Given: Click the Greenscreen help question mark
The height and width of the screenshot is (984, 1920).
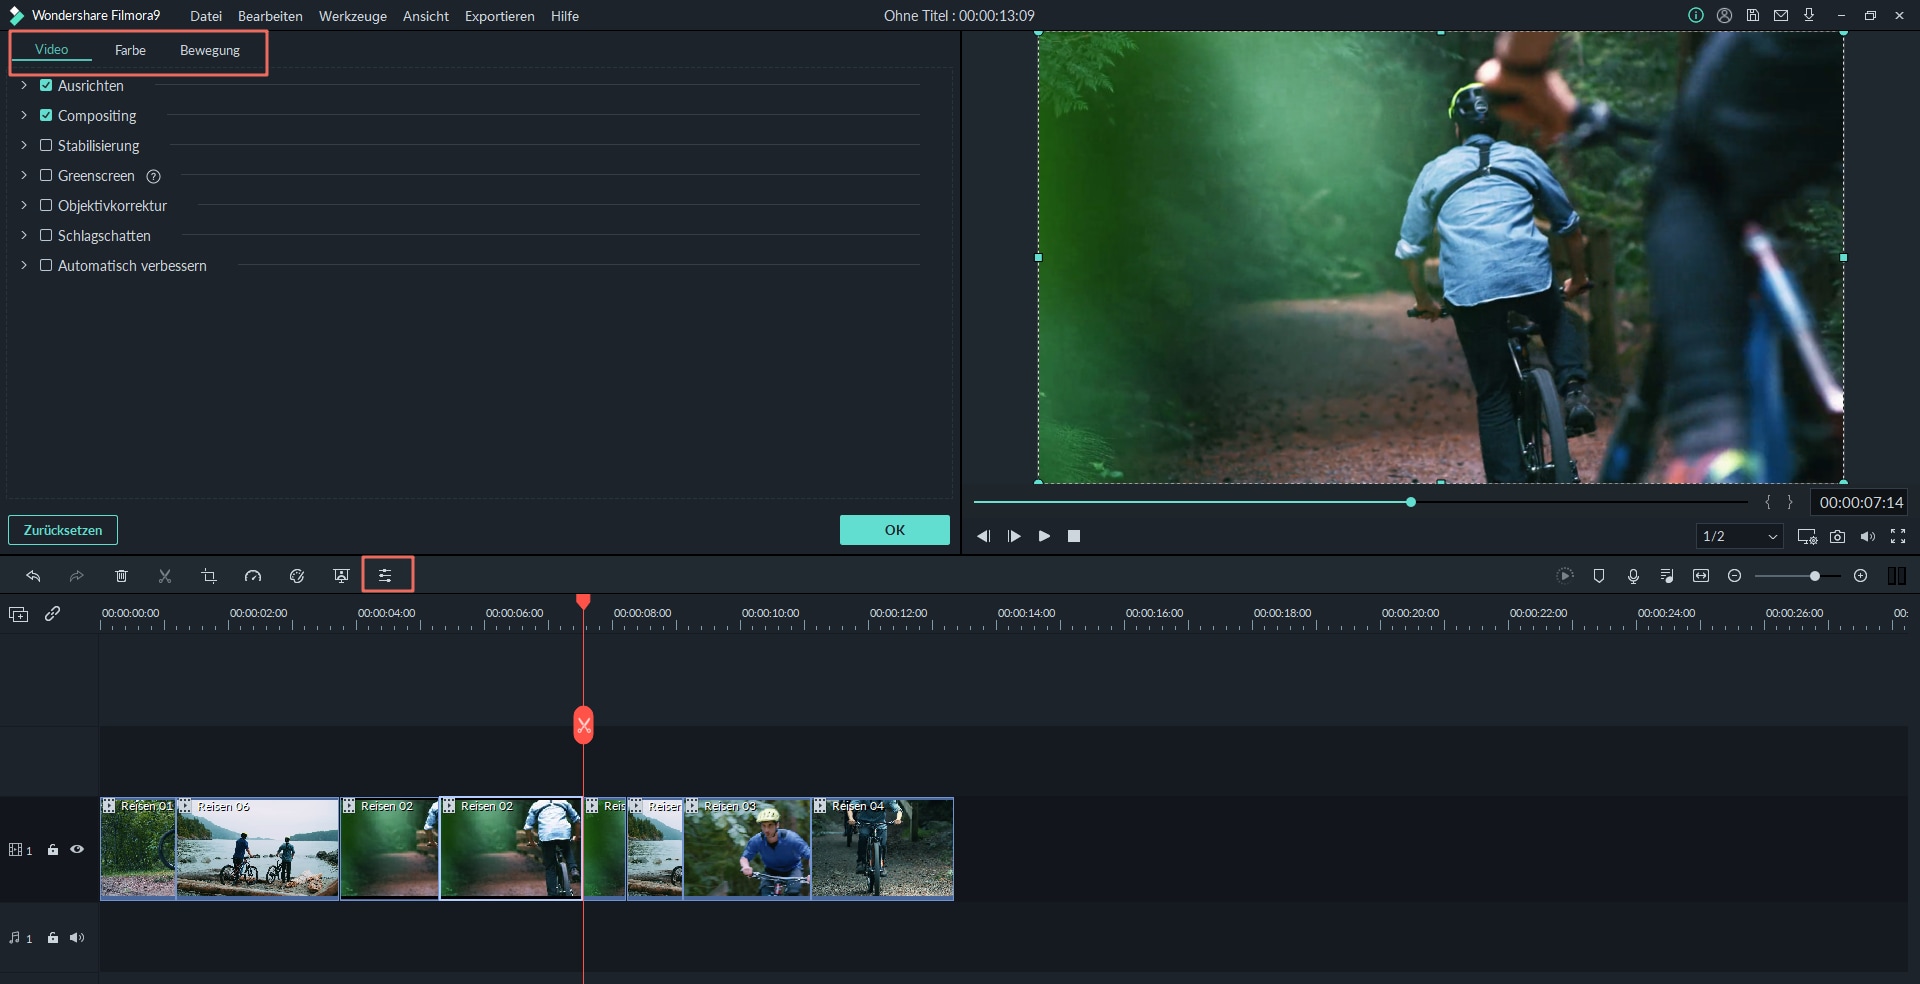Looking at the screenshot, I should pos(154,177).
